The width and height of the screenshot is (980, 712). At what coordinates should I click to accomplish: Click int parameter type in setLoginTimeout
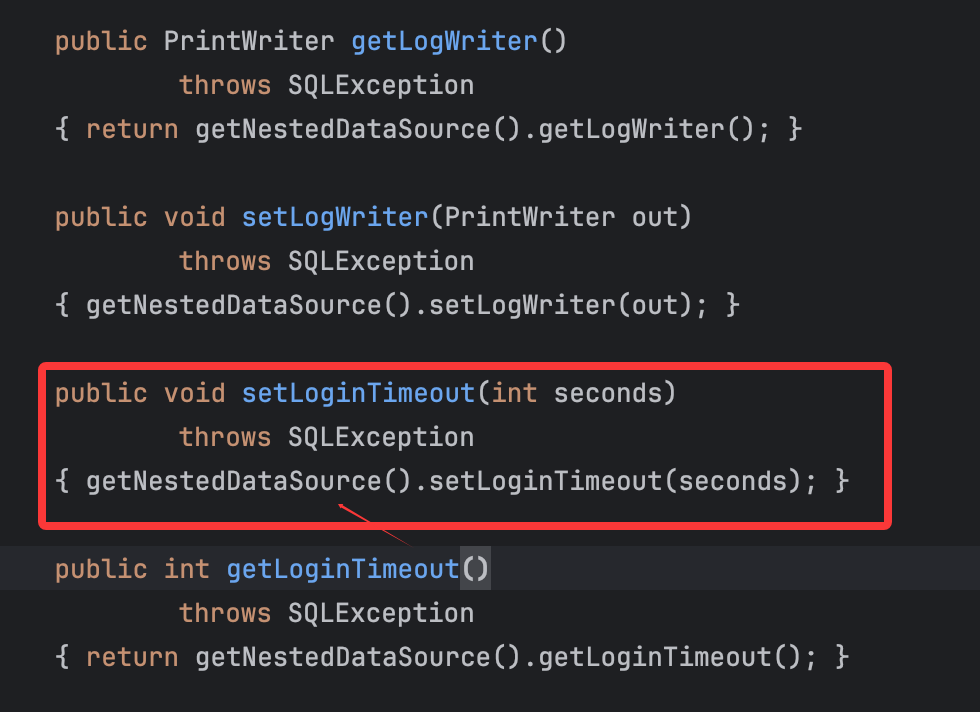[514, 394]
